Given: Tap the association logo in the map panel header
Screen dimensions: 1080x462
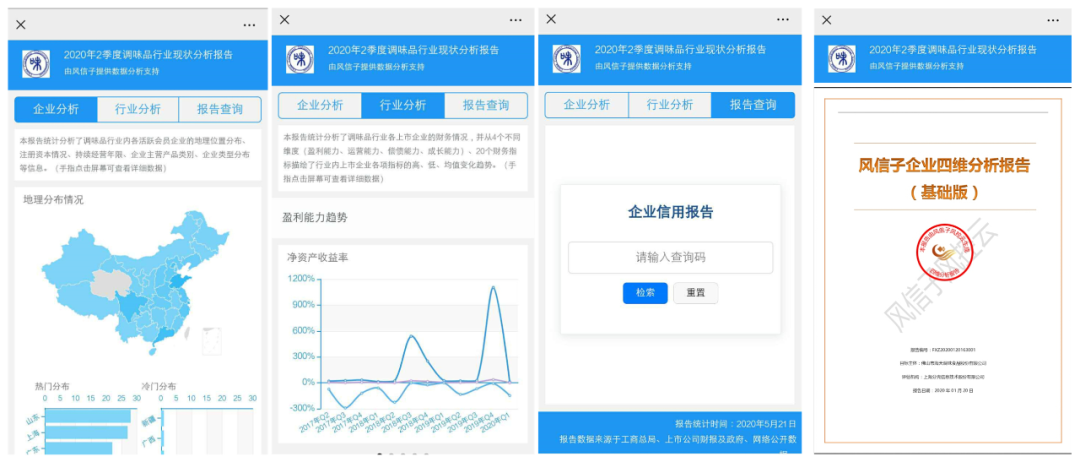Looking at the screenshot, I should 36,63.
